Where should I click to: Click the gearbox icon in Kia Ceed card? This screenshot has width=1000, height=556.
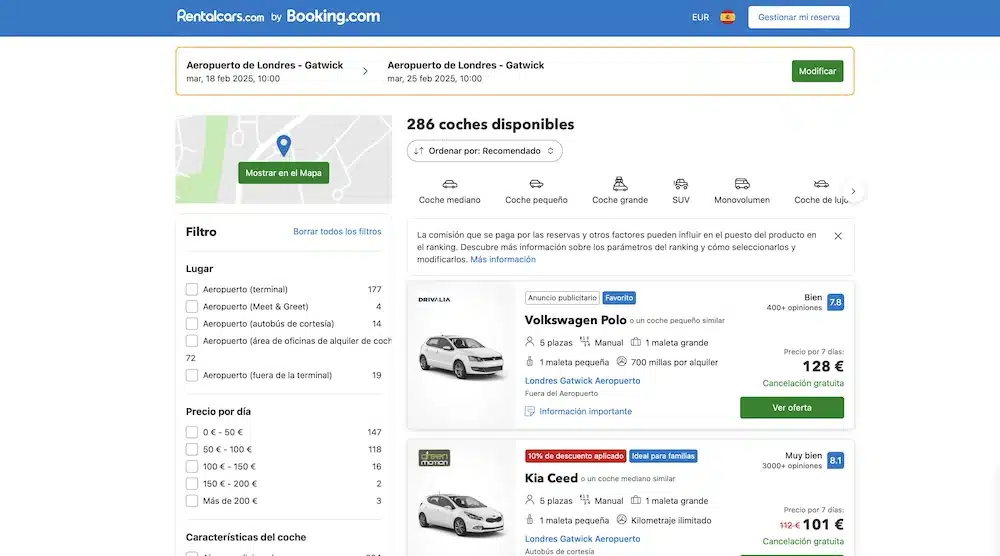585,500
